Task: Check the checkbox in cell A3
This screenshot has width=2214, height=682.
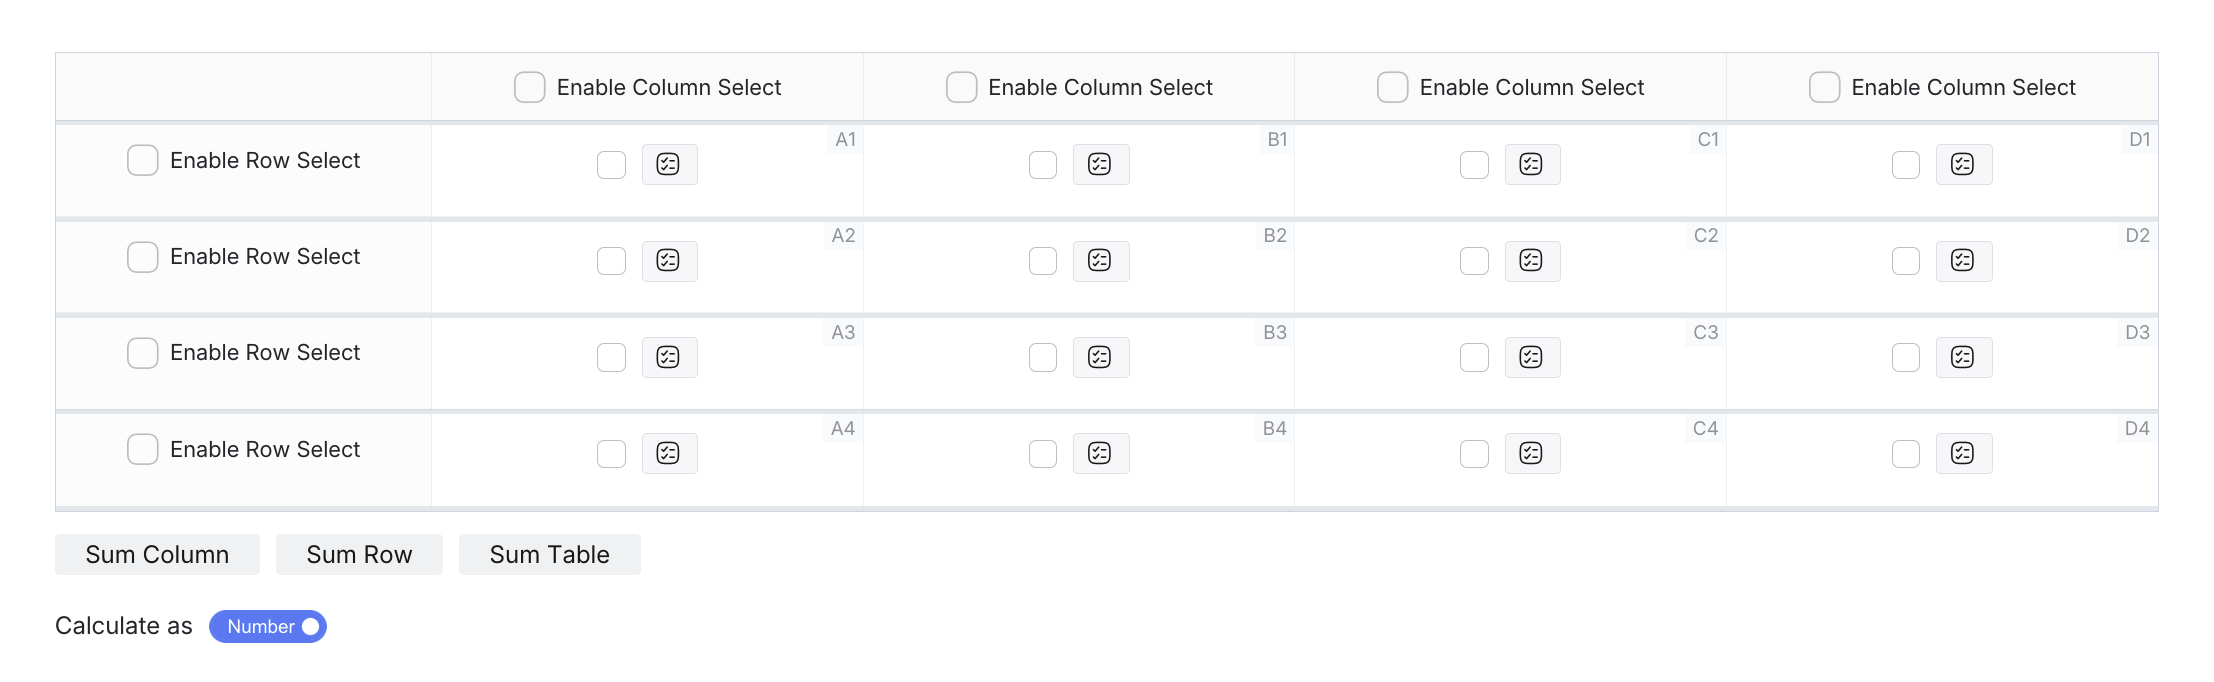Action: click(611, 357)
